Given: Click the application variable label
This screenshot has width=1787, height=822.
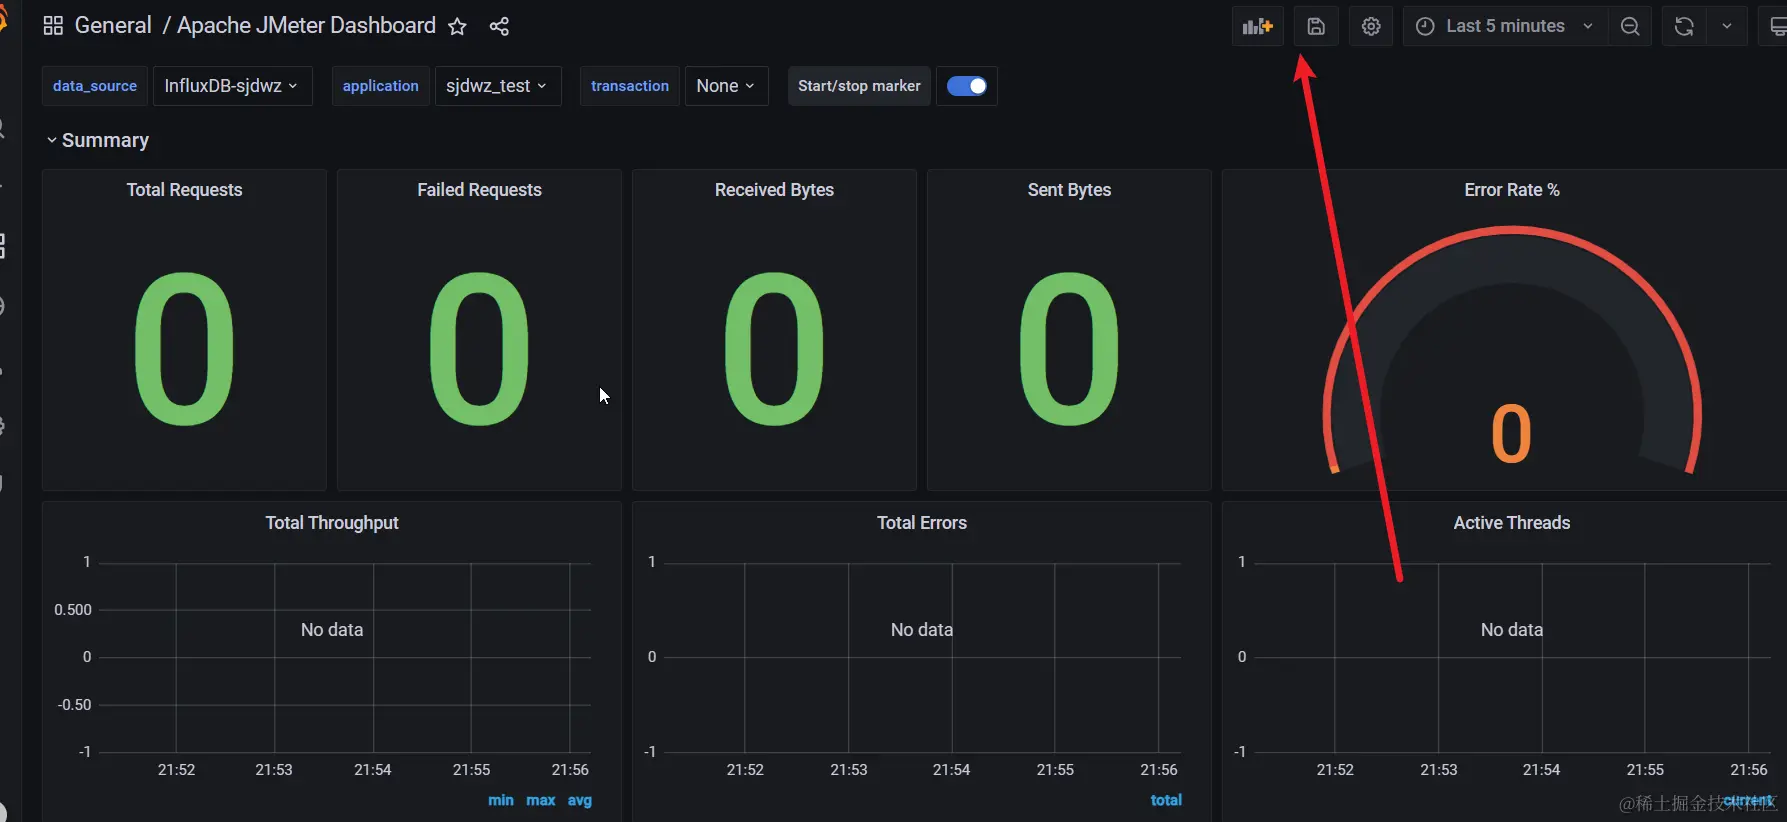Looking at the screenshot, I should pos(381,86).
